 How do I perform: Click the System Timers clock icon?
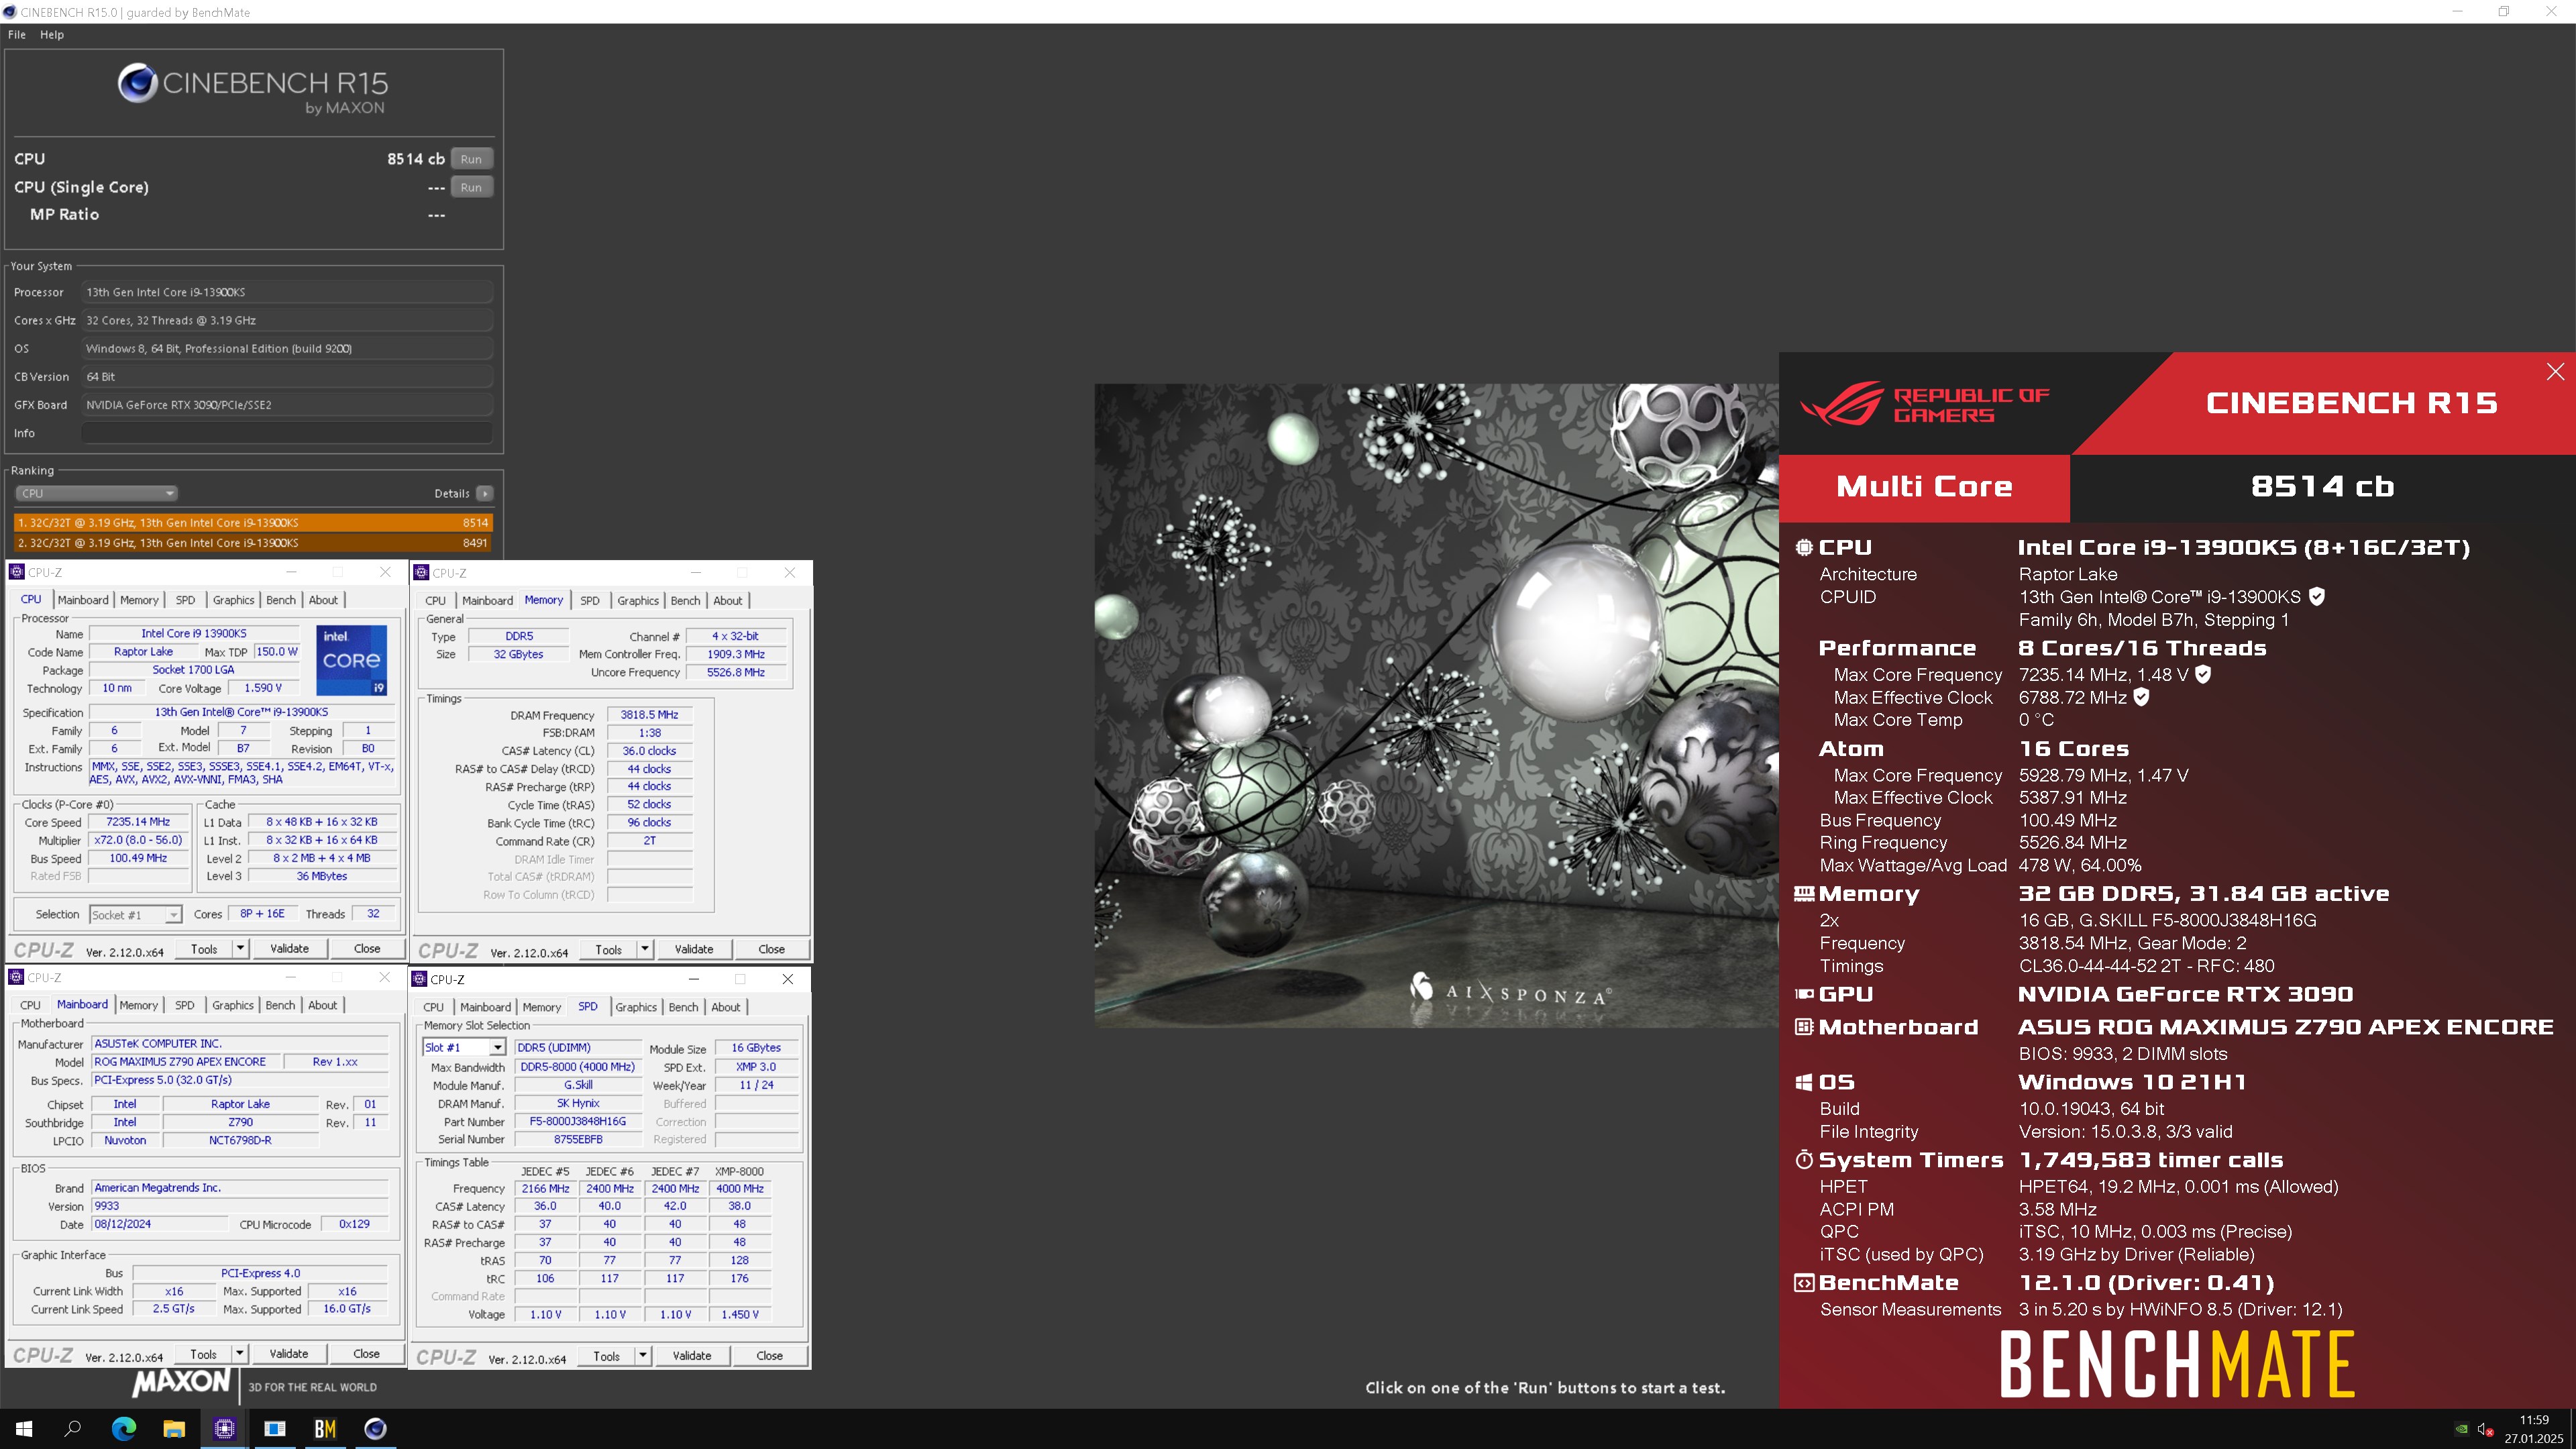point(1804,1160)
